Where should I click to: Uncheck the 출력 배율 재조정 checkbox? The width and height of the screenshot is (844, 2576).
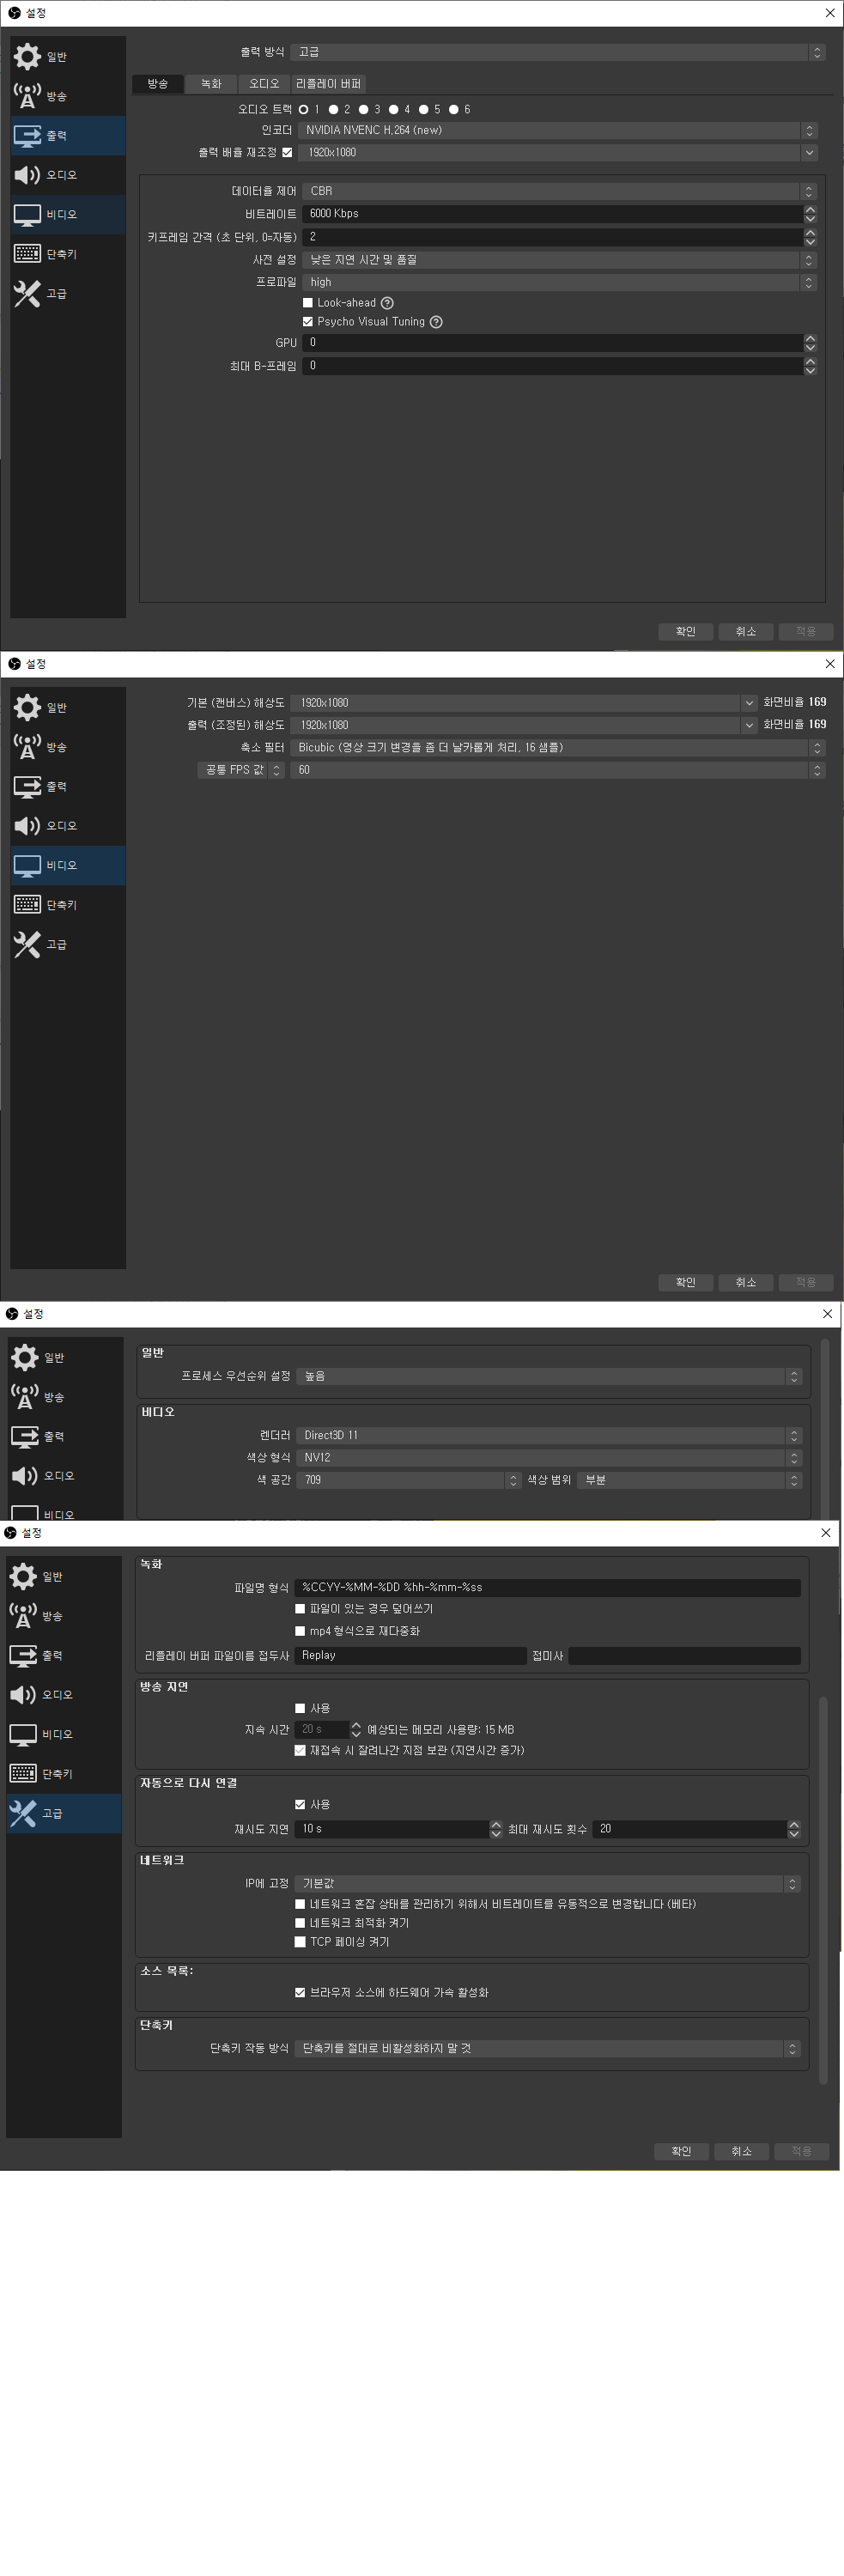click(x=287, y=153)
